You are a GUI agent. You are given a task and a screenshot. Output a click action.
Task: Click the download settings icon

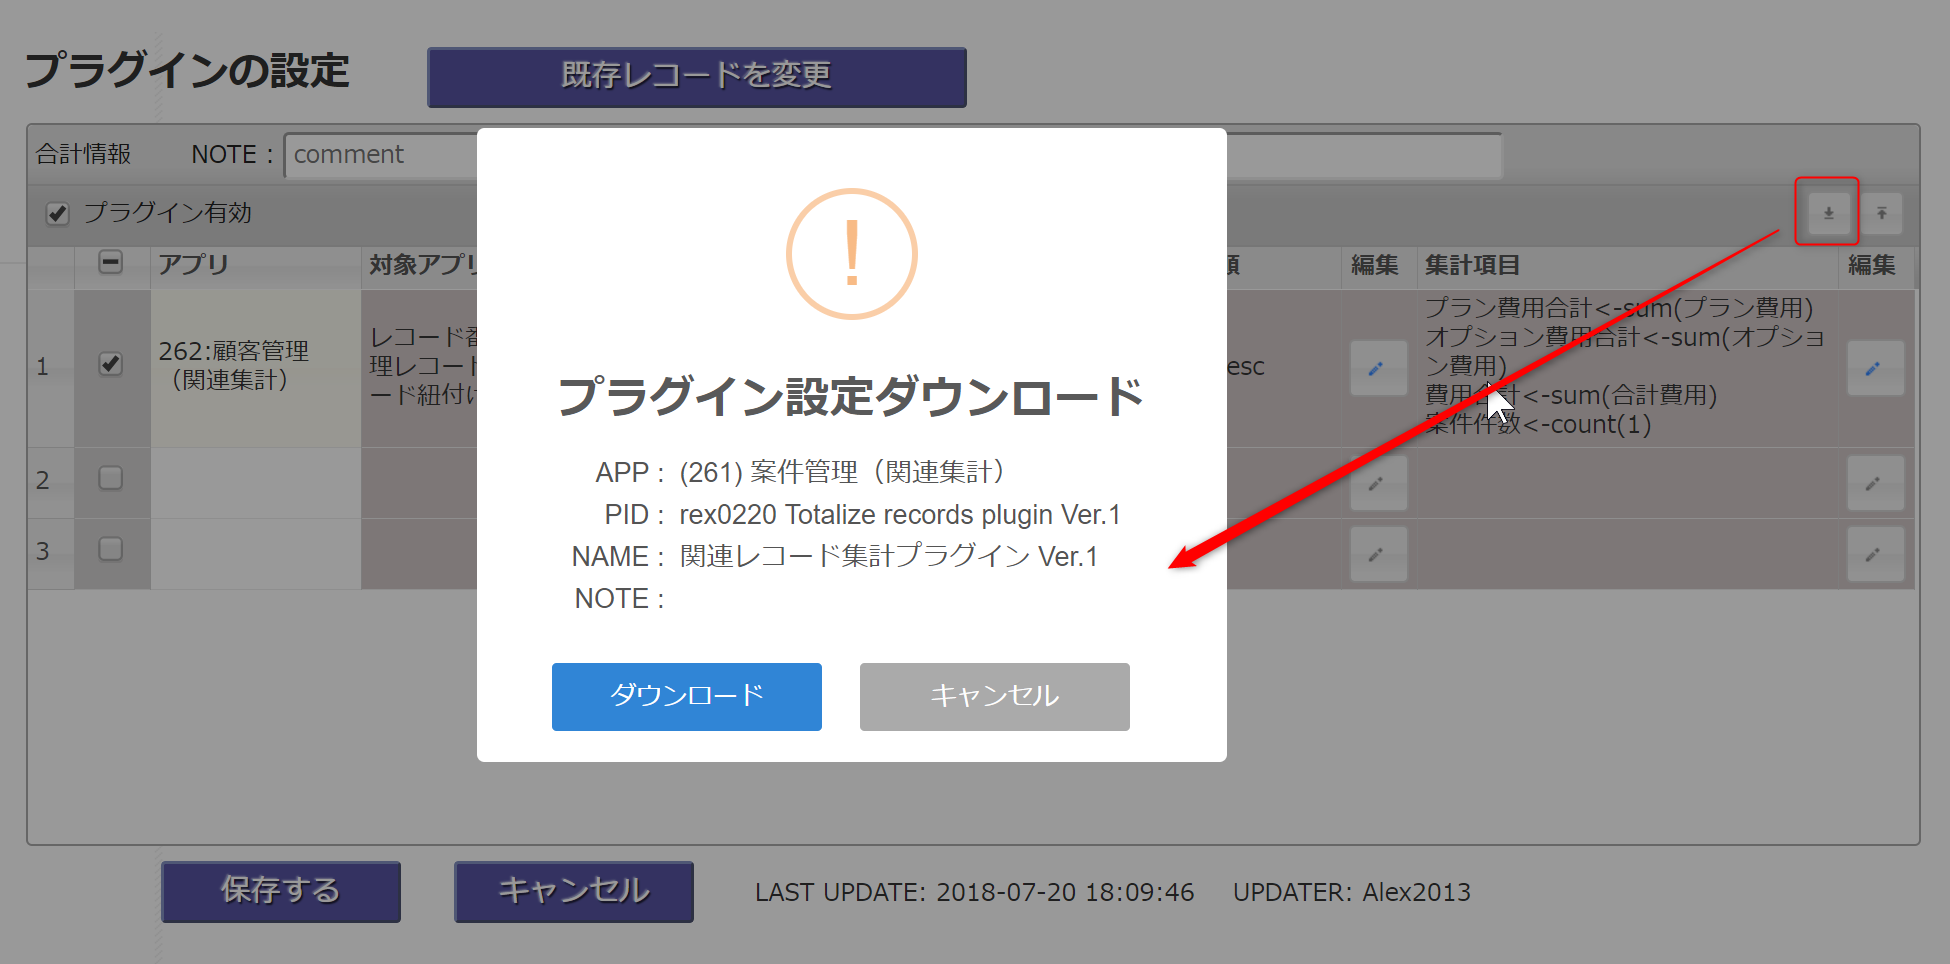click(1828, 213)
